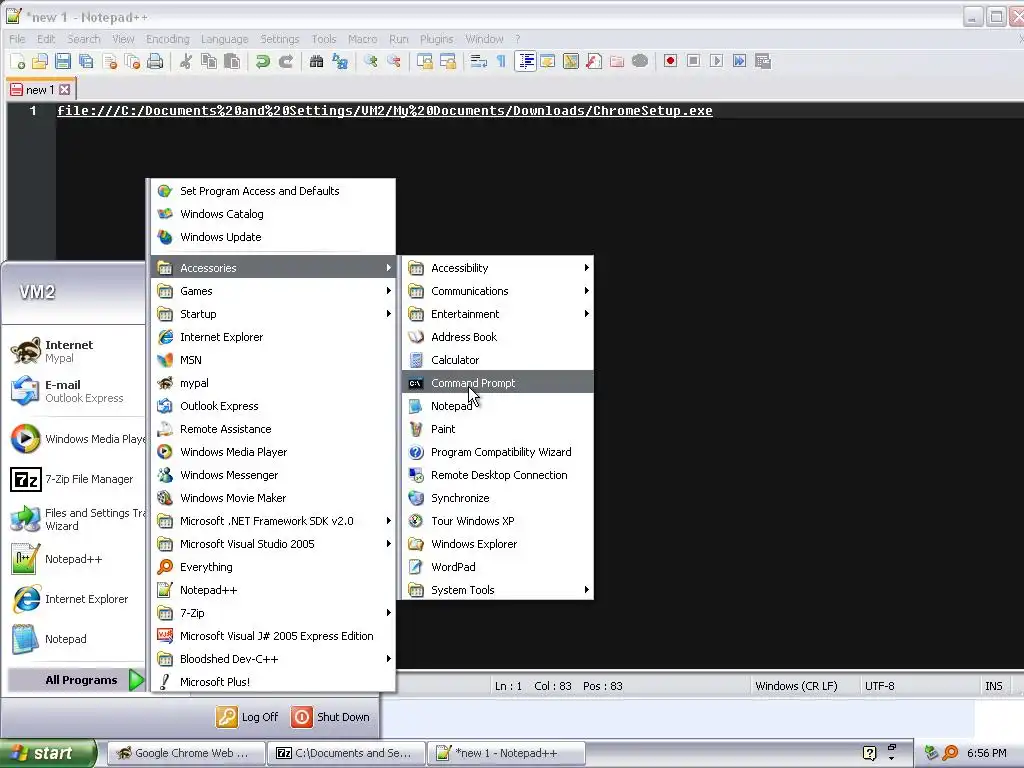
Task: Open the Plugins menu
Action: click(x=436, y=39)
